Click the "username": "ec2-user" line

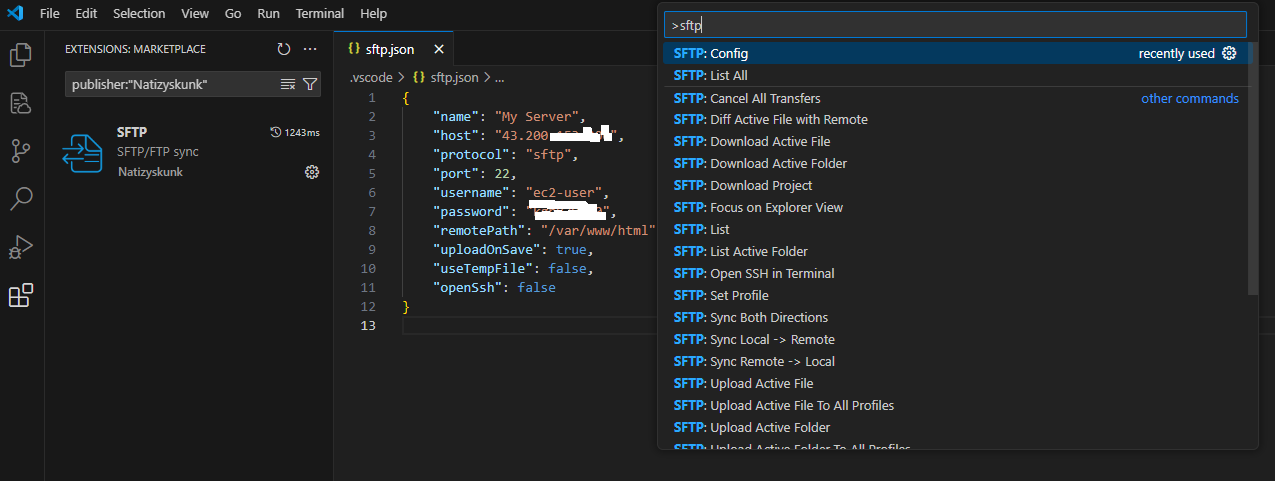(520, 192)
